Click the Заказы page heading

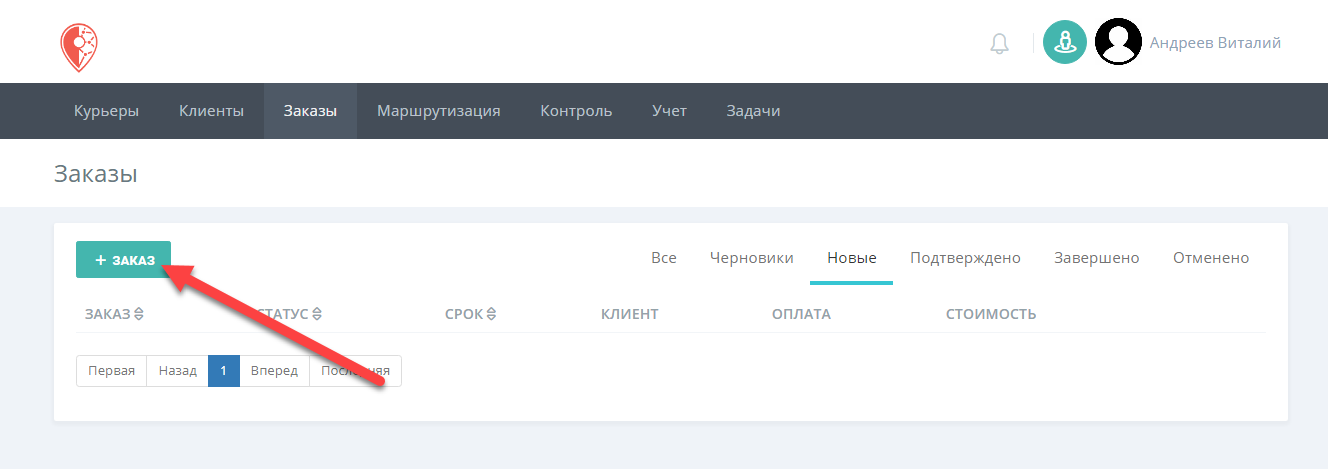(96, 174)
